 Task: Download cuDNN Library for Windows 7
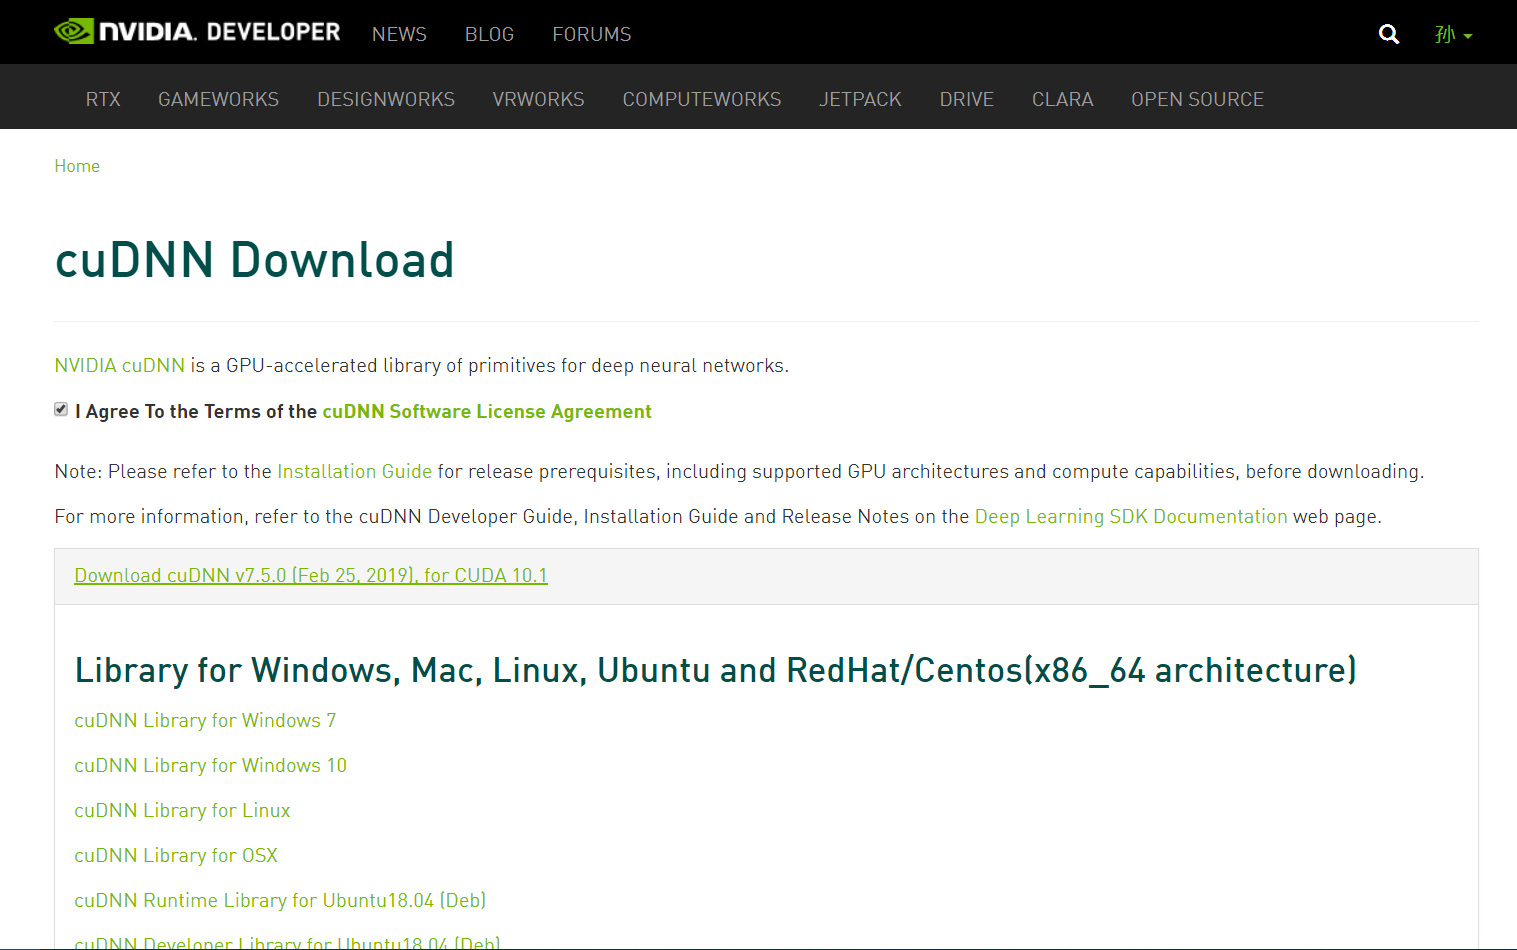point(205,720)
